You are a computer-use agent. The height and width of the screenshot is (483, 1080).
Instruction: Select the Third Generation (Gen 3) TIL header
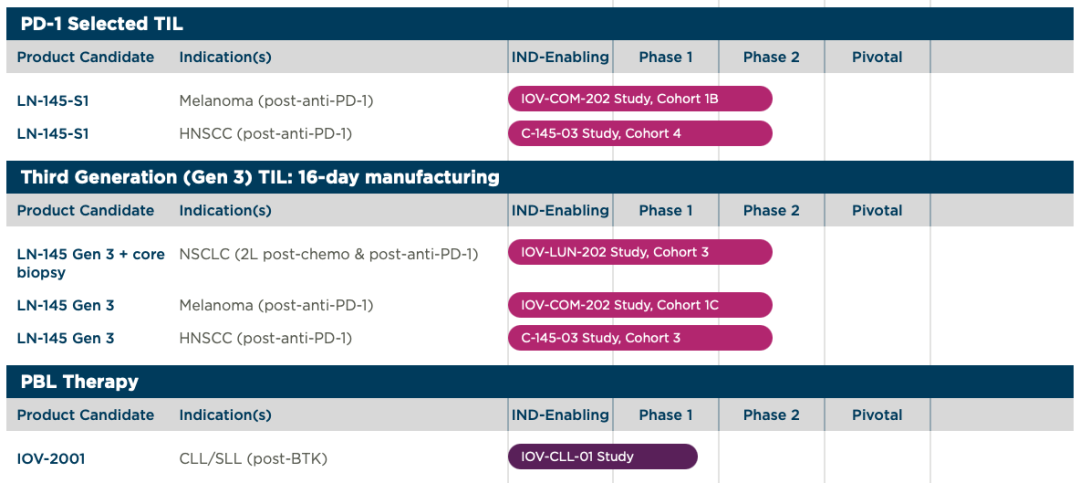point(260,178)
